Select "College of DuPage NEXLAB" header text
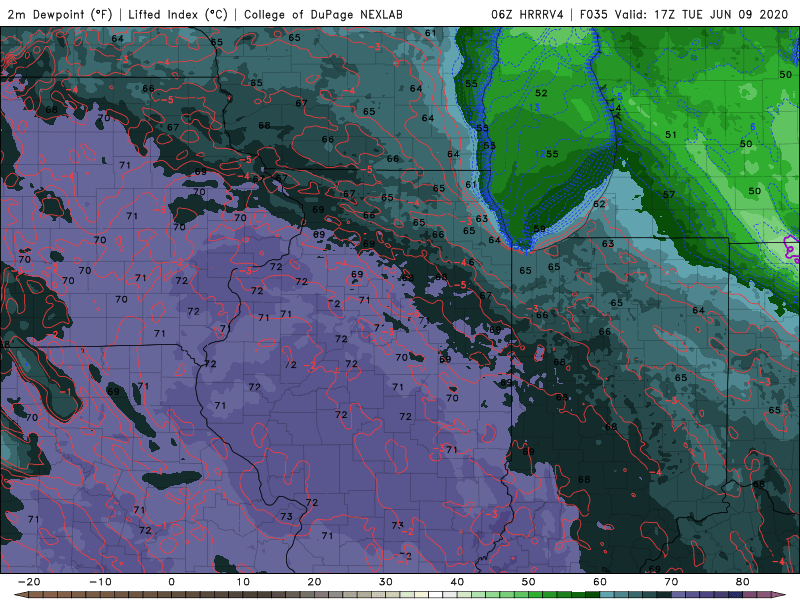This screenshot has width=800, height=600. click(x=323, y=14)
